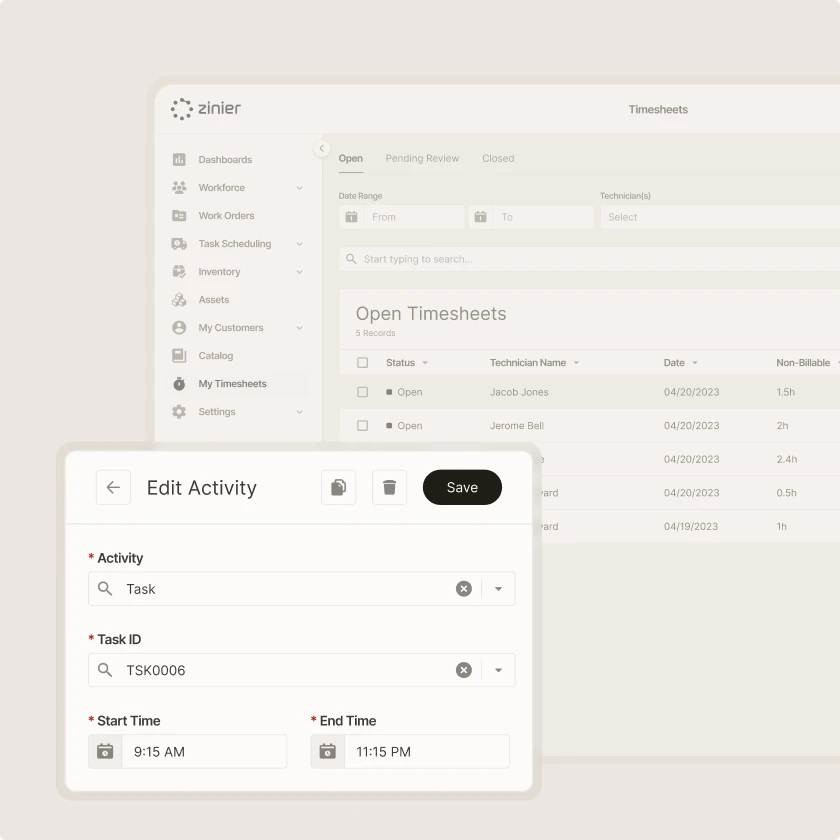Image resolution: width=840 pixels, height=840 pixels.
Task: Click the 1.5h non-billable value
Action: click(x=785, y=392)
